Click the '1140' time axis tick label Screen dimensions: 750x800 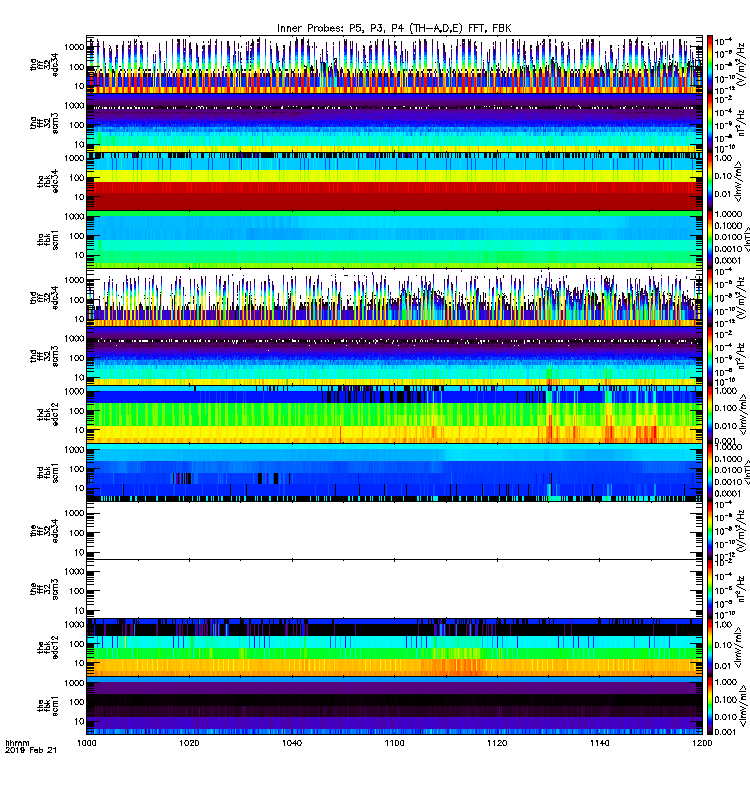pyautogui.click(x=599, y=743)
